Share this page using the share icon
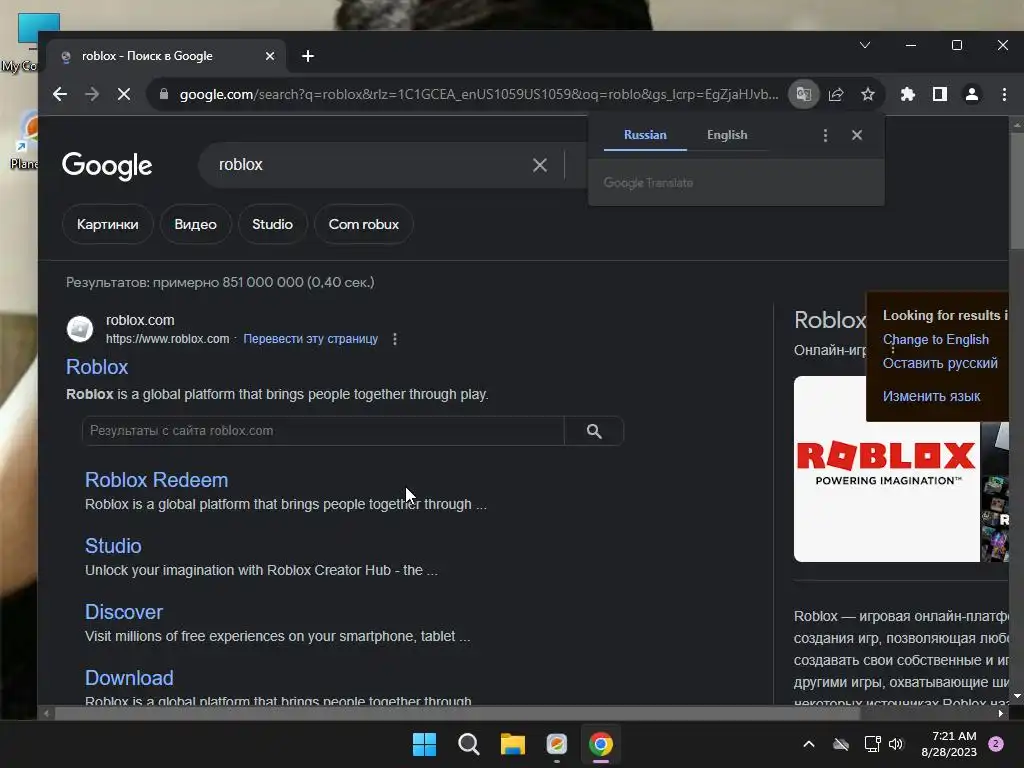Image resolution: width=1024 pixels, height=768 pixels. pyautogui.click(x=836, y=94)
